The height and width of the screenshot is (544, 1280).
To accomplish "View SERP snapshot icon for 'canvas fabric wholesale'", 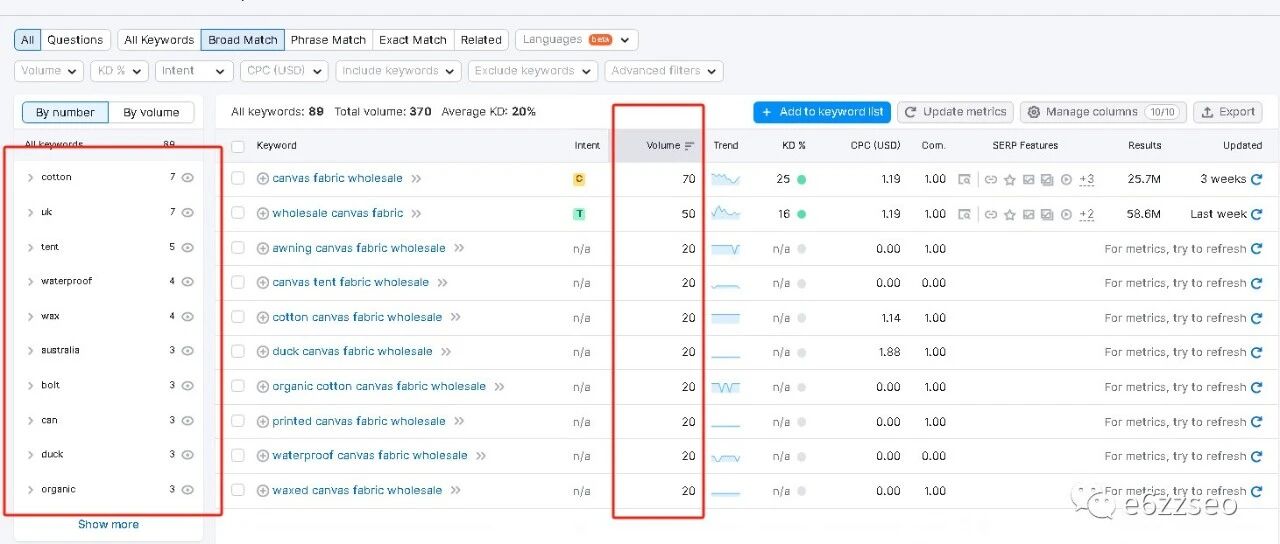I will tap(964, 180).
